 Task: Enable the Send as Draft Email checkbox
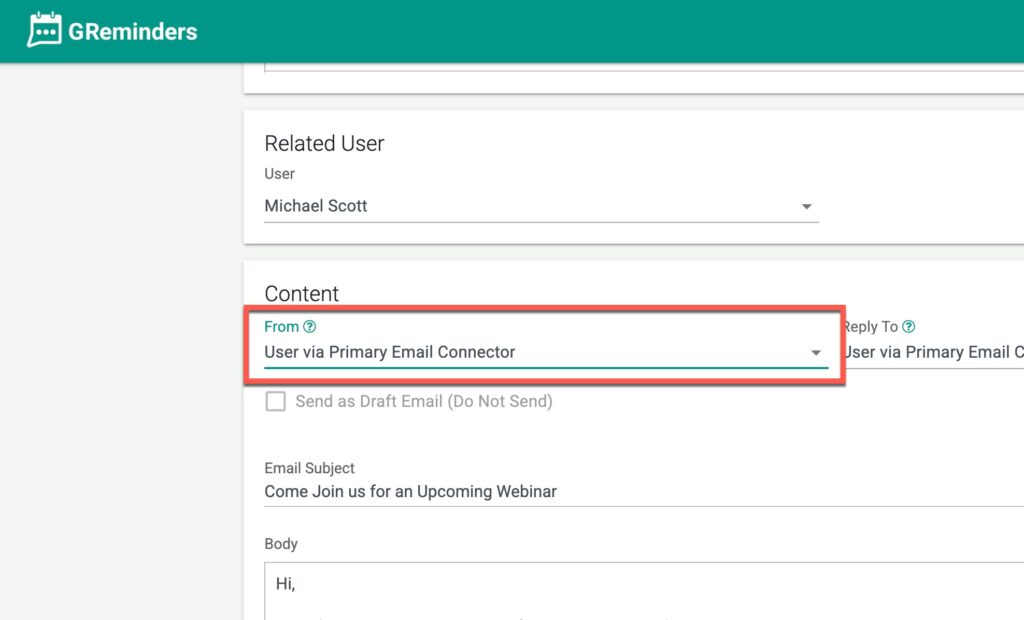pyautogui.click(x=275, y=402)
